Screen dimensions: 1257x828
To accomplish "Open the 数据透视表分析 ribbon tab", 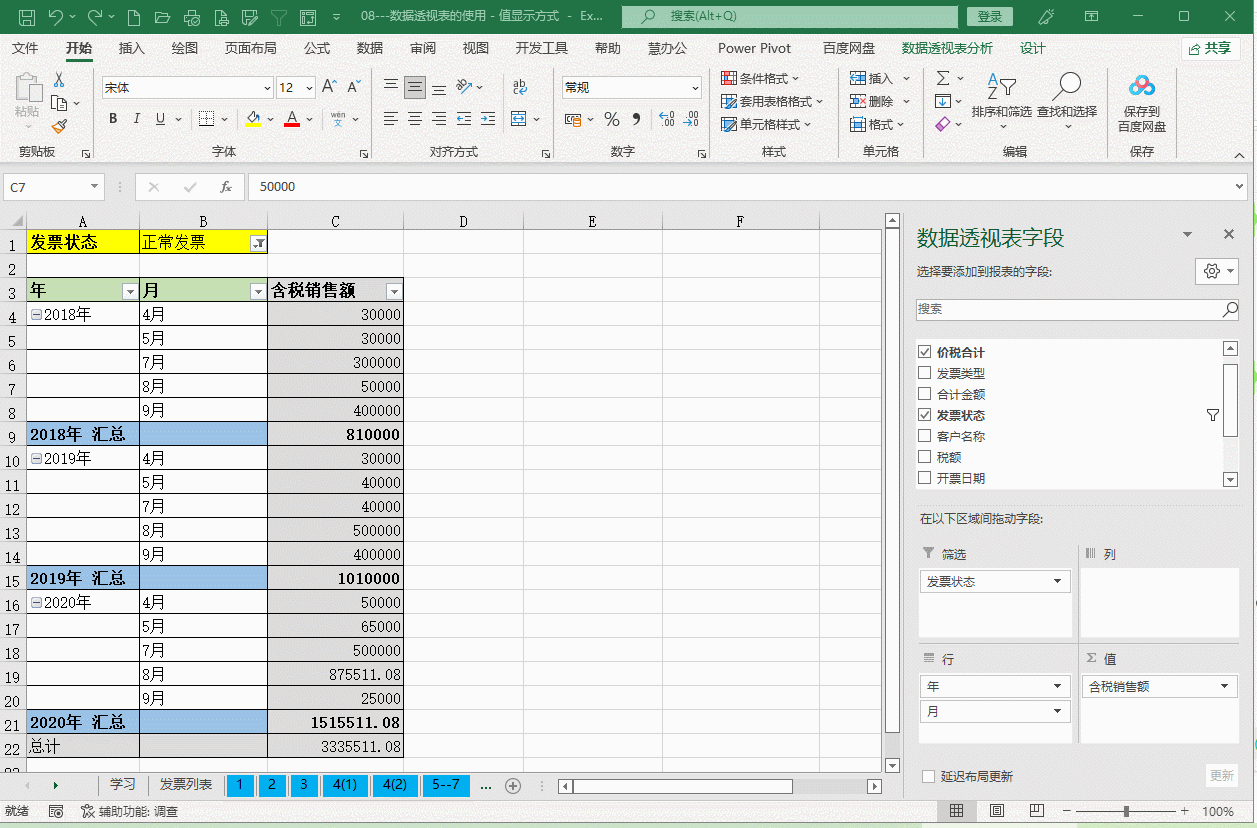I will pyautogui.click(x=947, y=48).
